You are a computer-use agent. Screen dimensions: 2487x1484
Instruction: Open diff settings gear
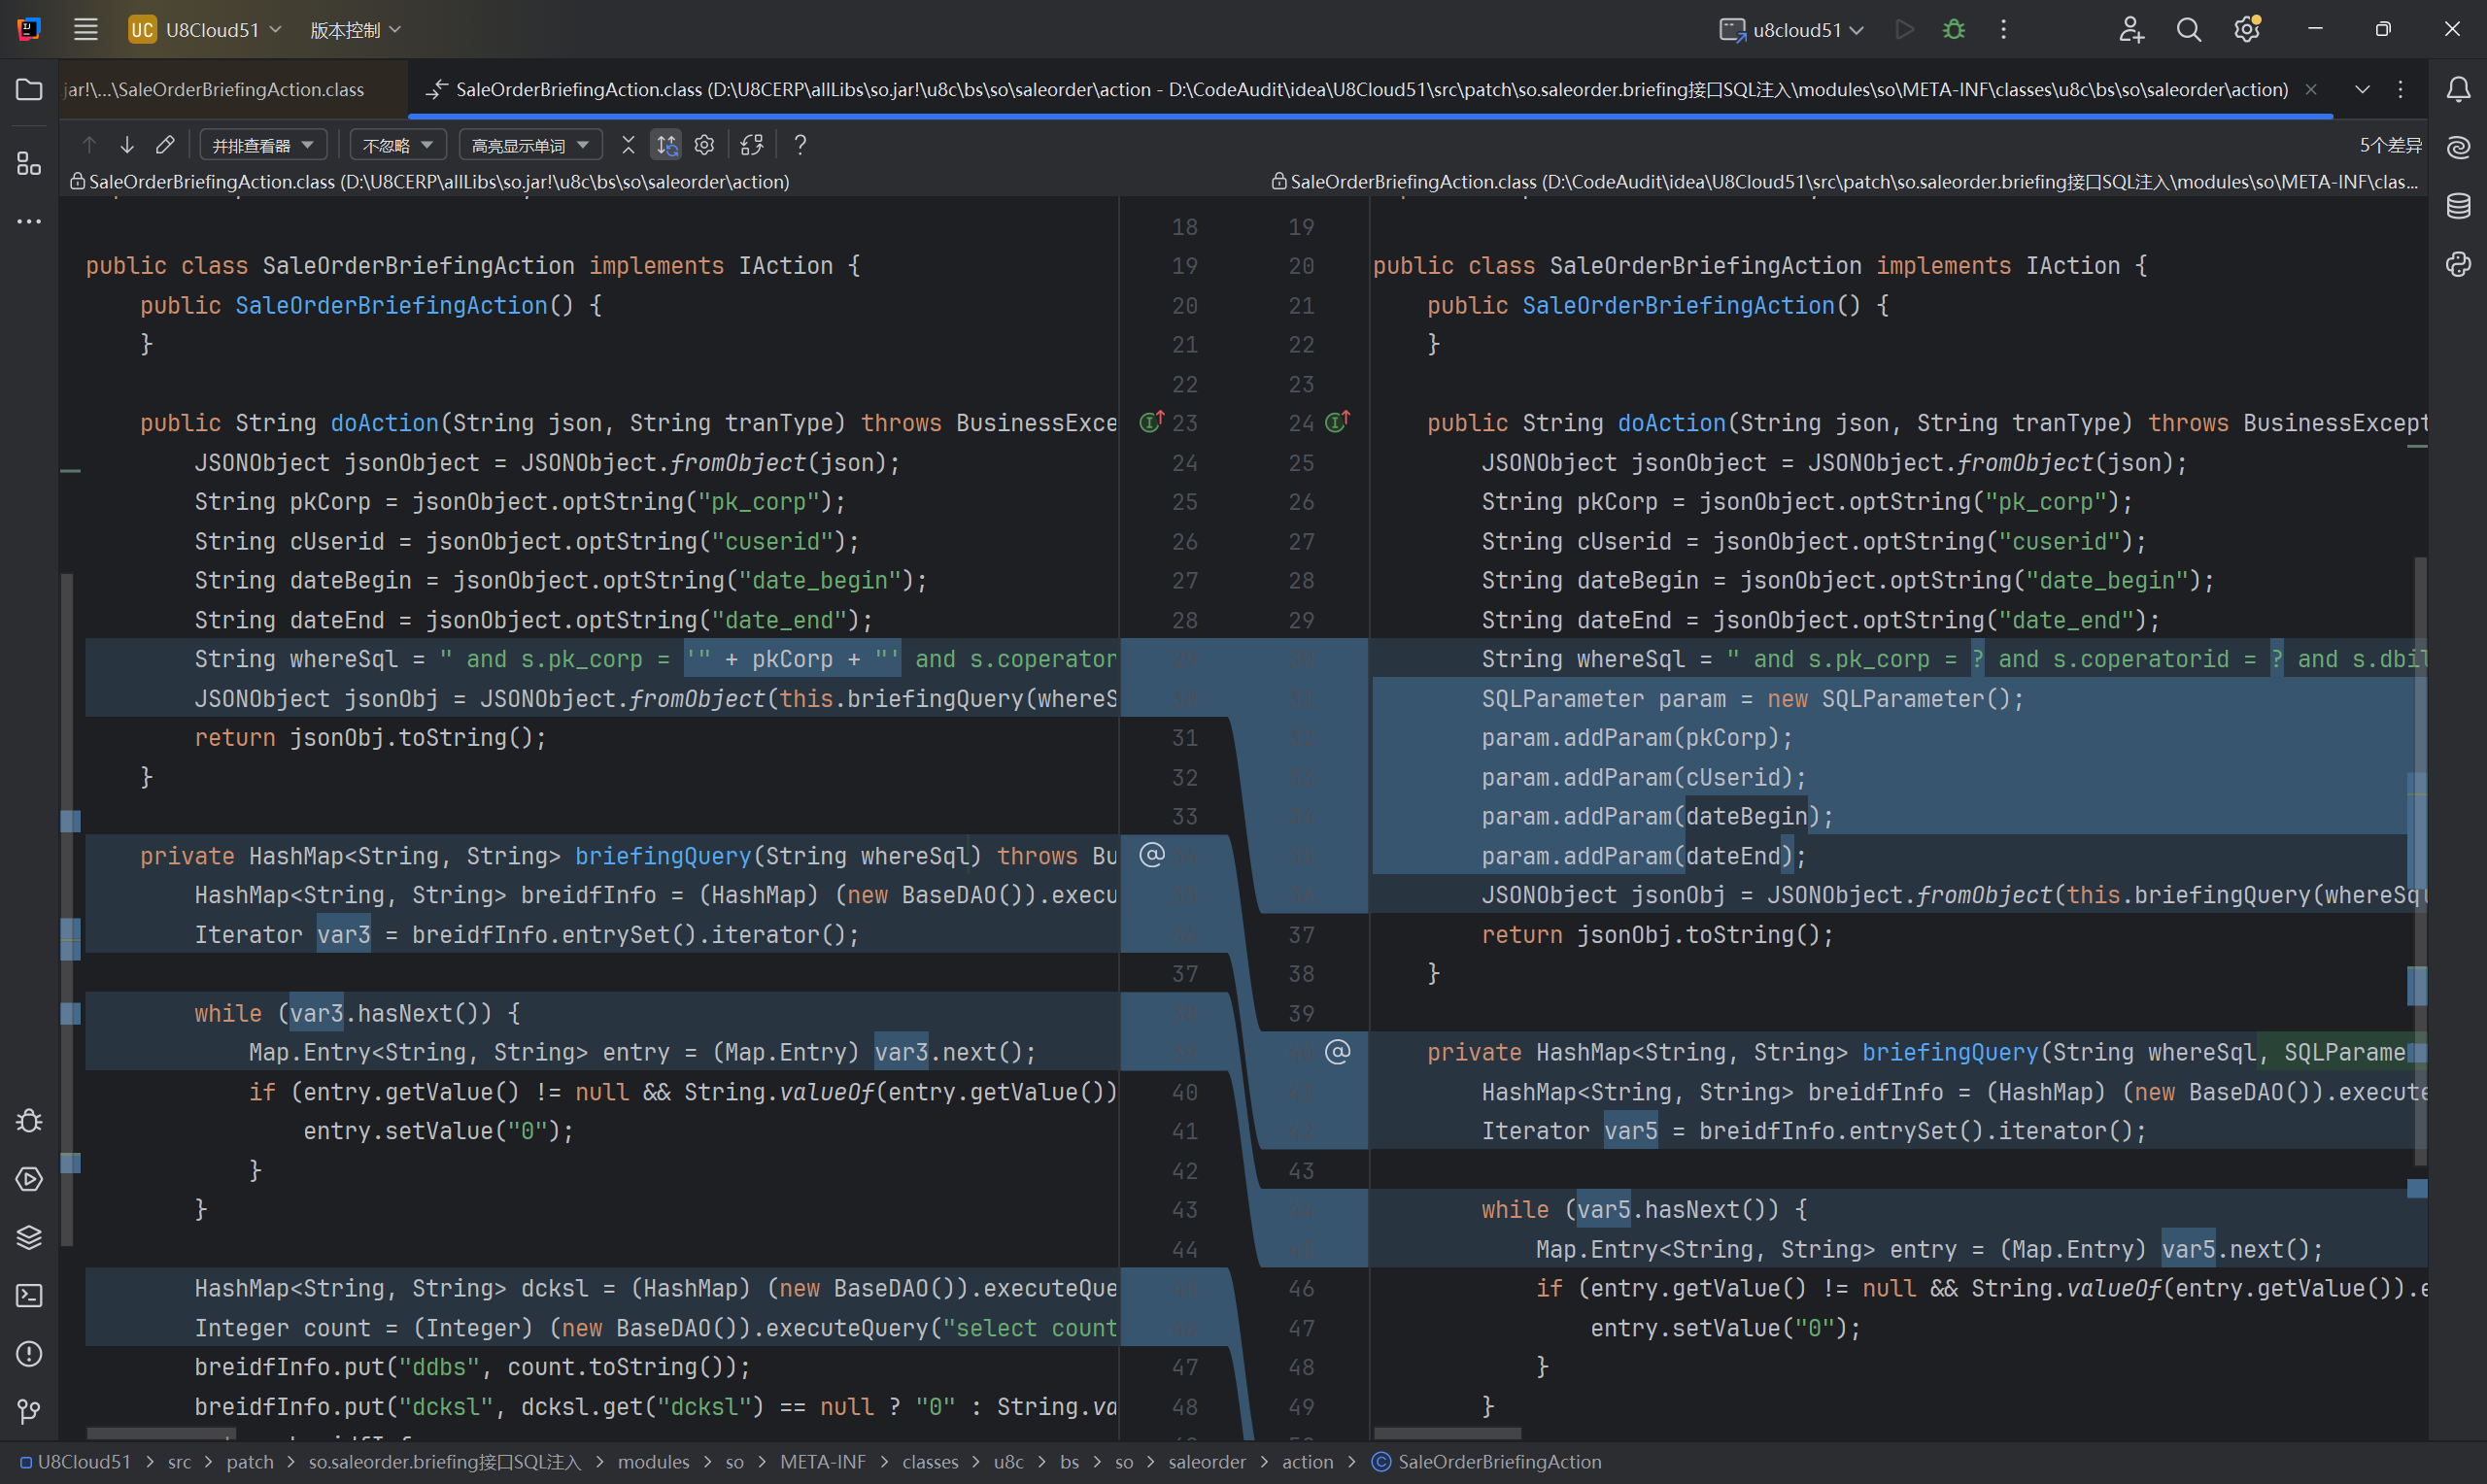pos(704,145)
